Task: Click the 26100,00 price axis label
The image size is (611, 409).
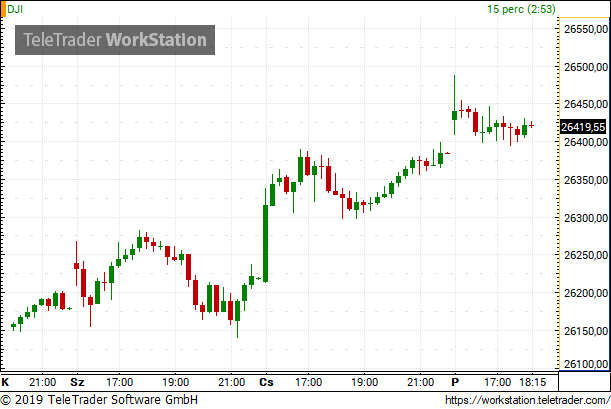Action: tap(586, 364)
